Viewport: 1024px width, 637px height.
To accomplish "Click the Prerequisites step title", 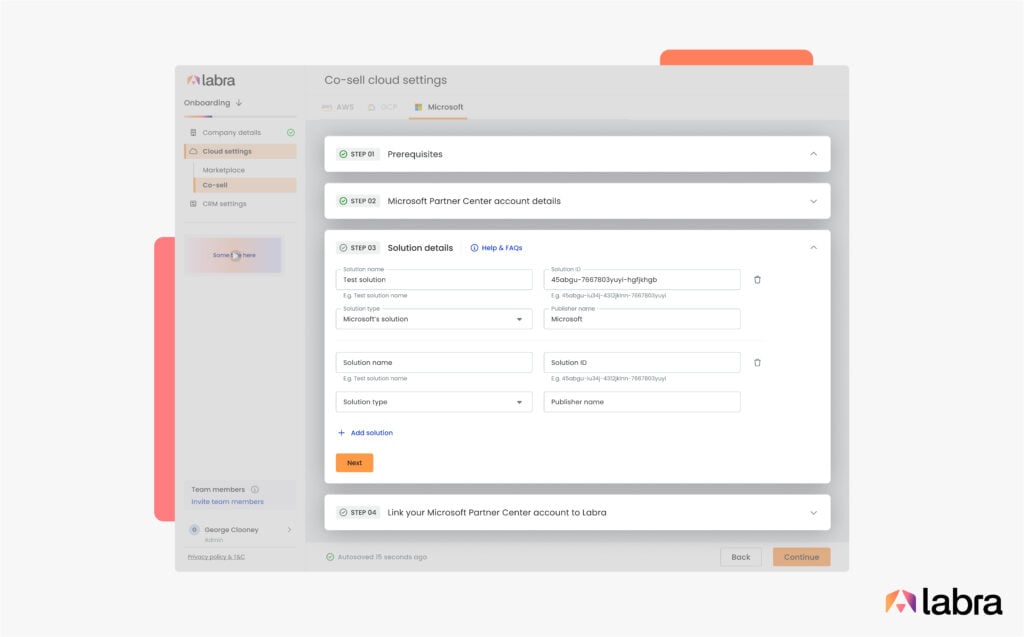I will click(415, 154).
